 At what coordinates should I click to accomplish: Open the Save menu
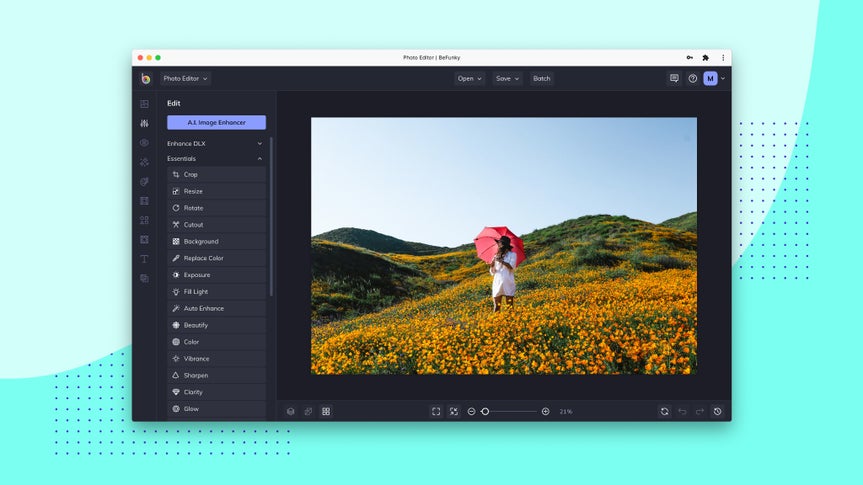pos(507,79)
